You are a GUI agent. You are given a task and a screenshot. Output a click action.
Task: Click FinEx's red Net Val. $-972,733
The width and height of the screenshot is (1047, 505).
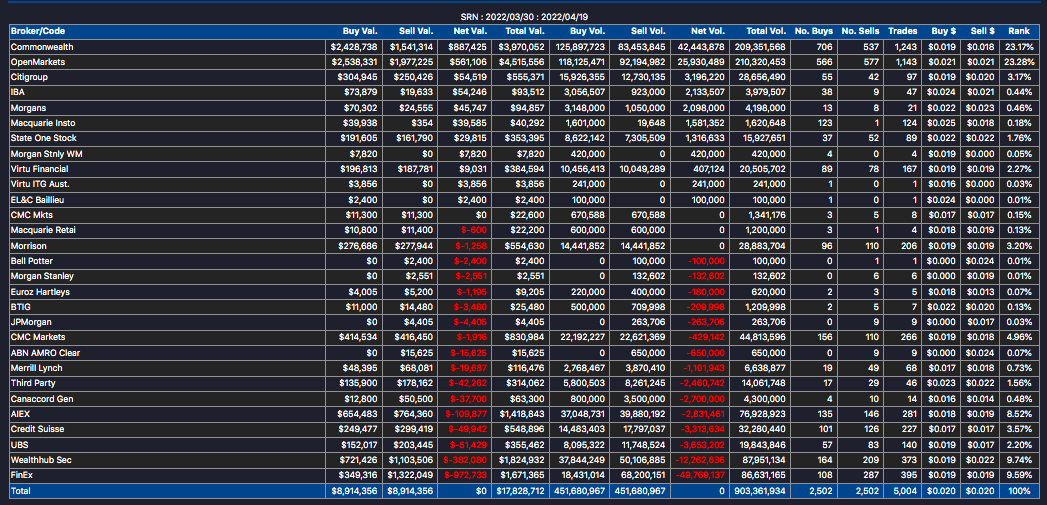coord(467,475)
